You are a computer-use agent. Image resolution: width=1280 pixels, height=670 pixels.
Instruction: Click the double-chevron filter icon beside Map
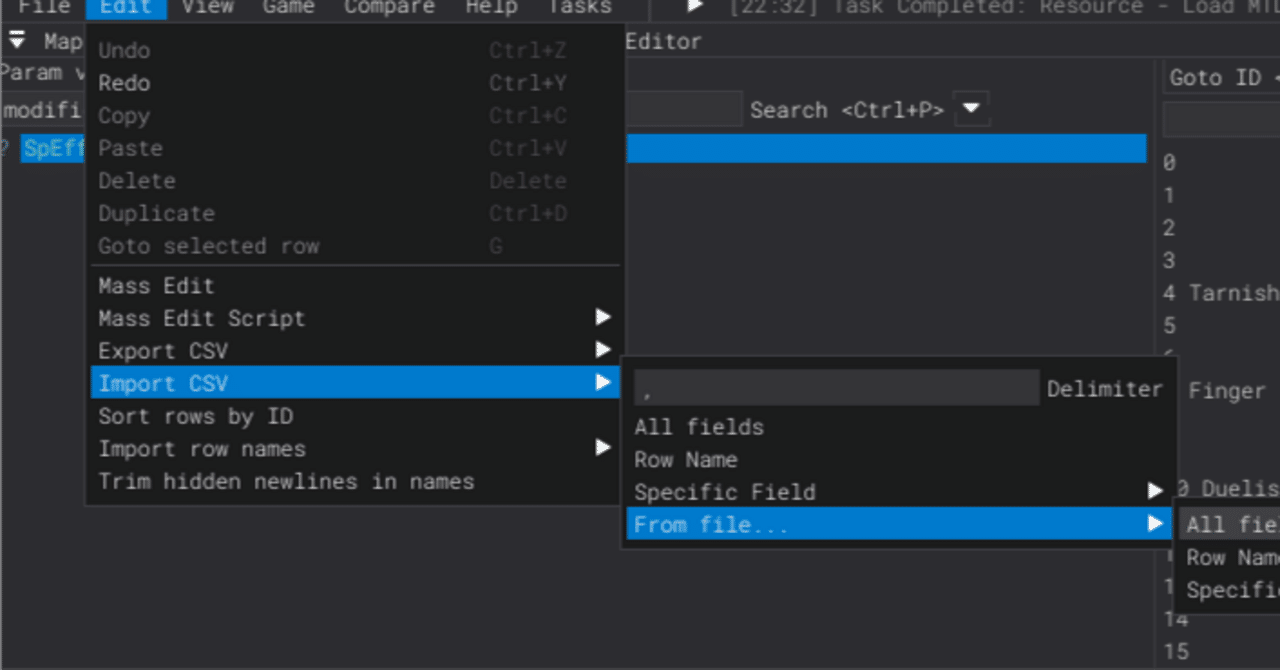15,40
